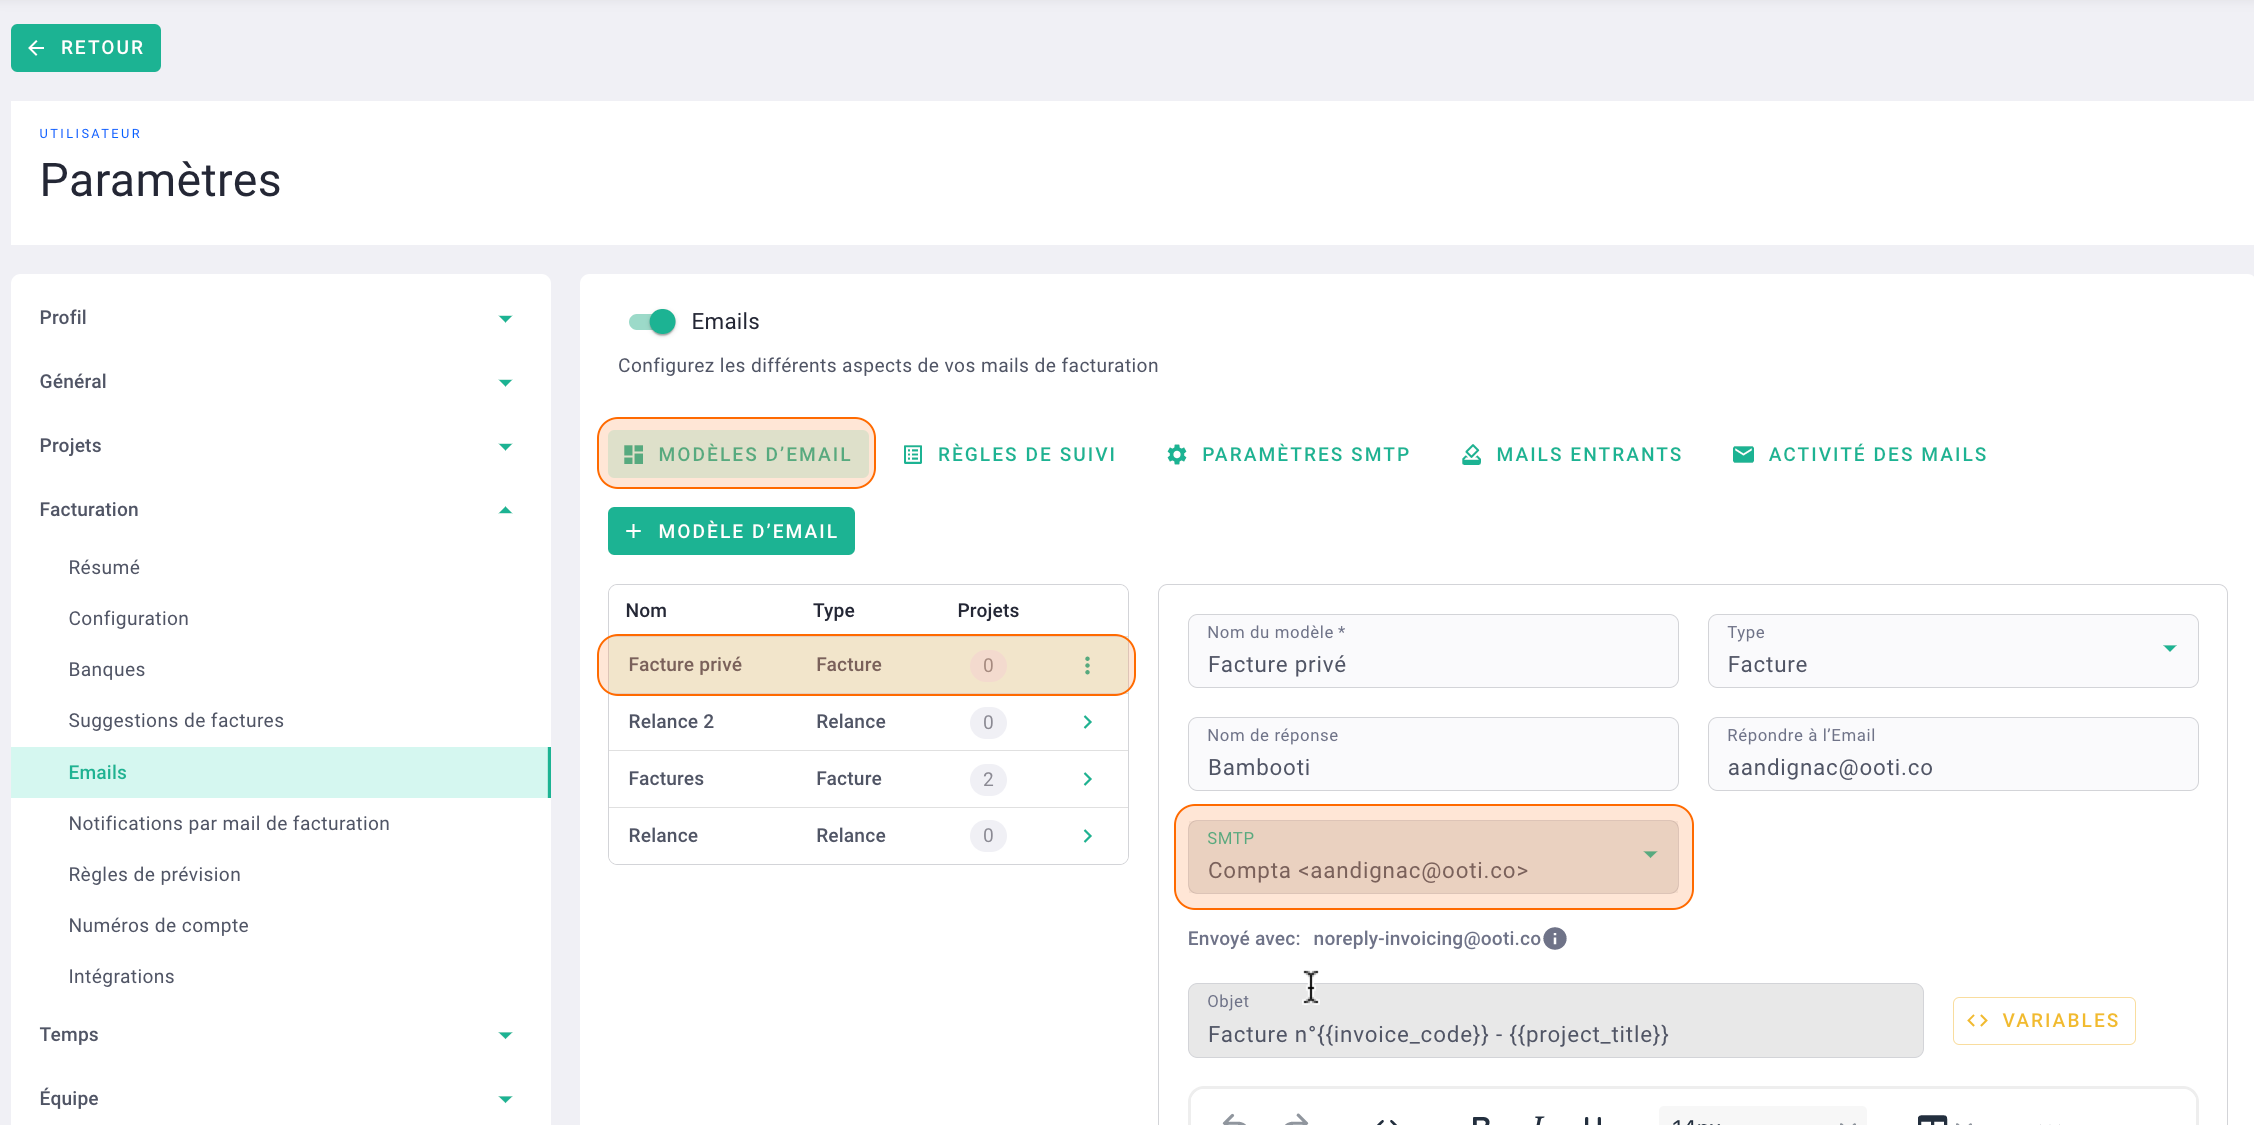This screenshot has width=2254, height=1125.
Task: Open the Relance 2 row arrow
Action: pyautogui.click(x=1087, y=722)
